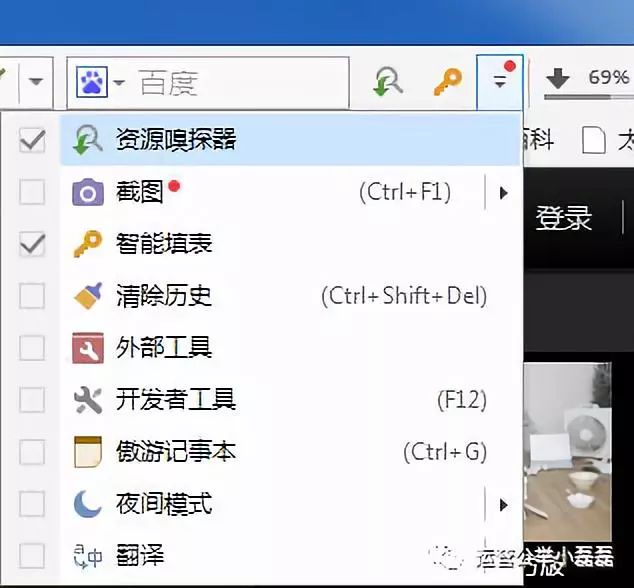Choose 智能填表 from the menu
This screenshot has width=634, height=588.
(x=290, y=244)
